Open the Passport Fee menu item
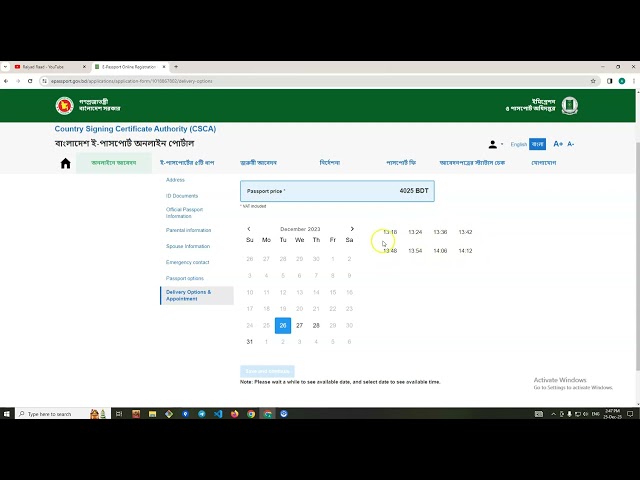 click(x=401, y=163)
